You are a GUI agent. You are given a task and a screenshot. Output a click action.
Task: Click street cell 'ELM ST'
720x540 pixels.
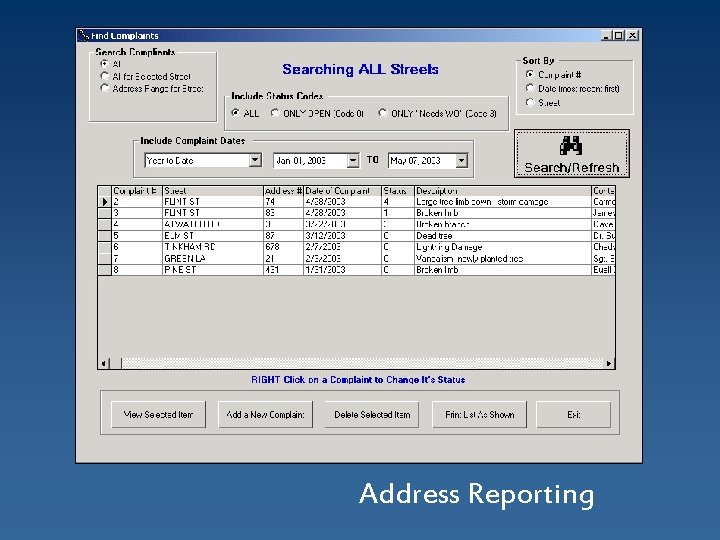point(213,236)
